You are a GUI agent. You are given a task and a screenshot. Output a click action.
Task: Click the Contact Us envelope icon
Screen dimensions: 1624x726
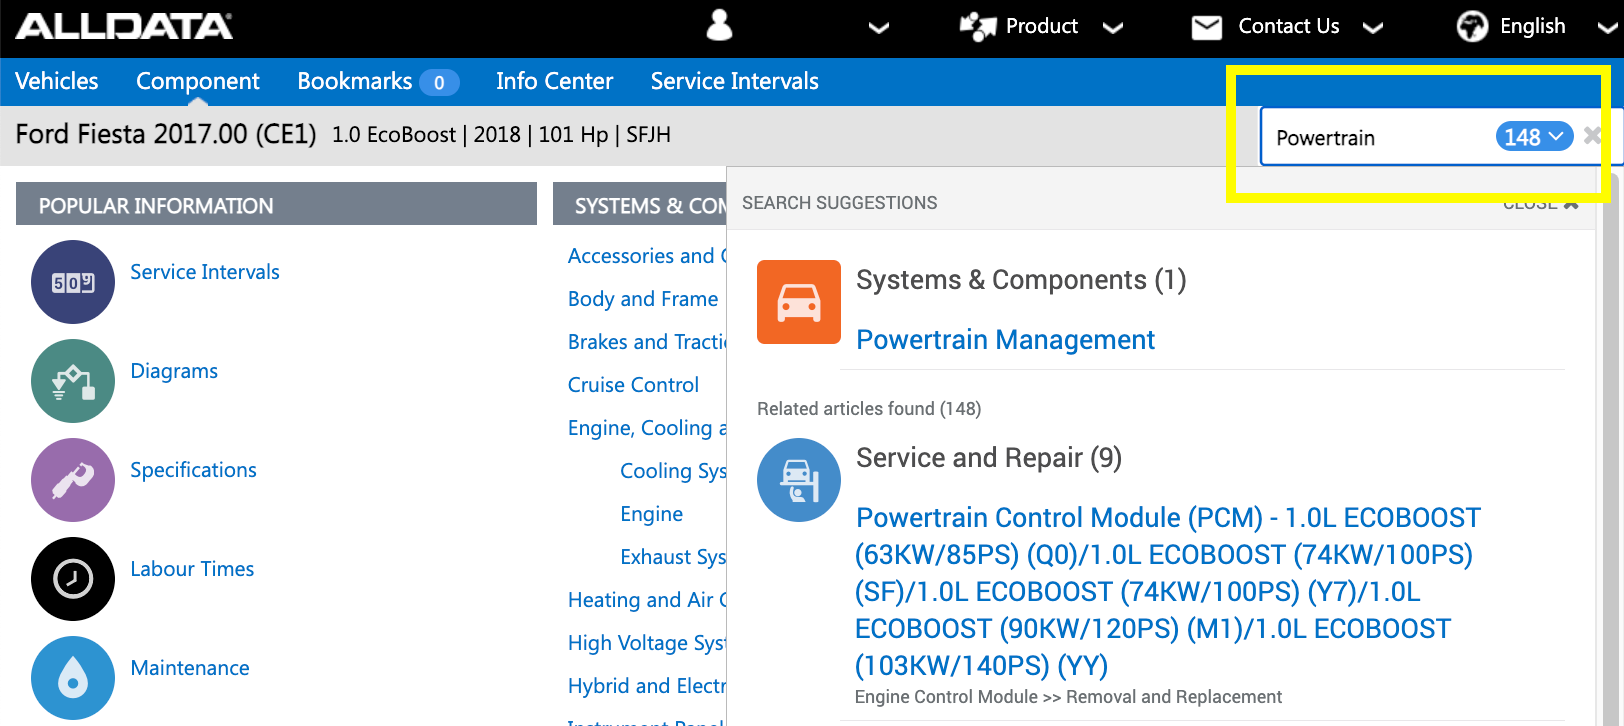pyautogui.click(x=1207, y=28)
